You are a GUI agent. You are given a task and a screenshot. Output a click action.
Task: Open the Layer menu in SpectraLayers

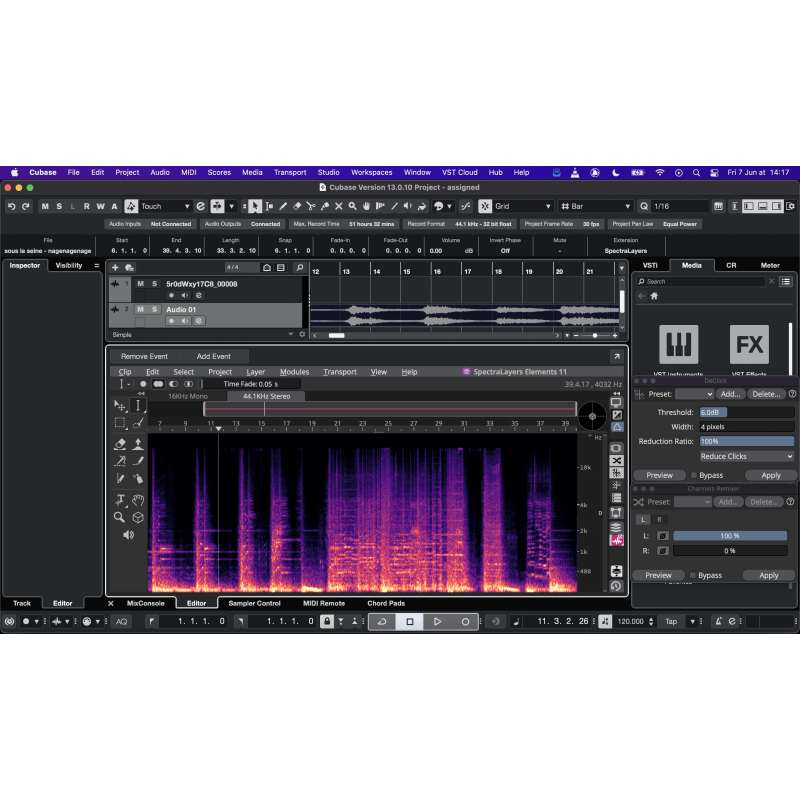click(x=256, y=371)
